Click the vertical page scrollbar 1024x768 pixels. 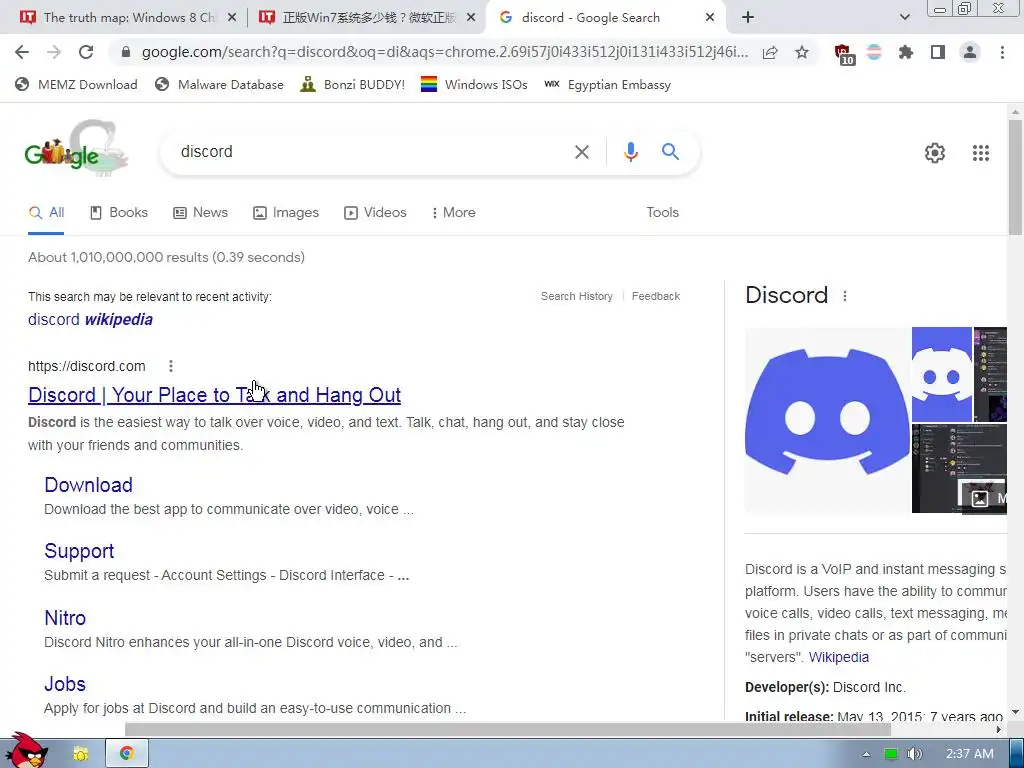coord(1015,177)
